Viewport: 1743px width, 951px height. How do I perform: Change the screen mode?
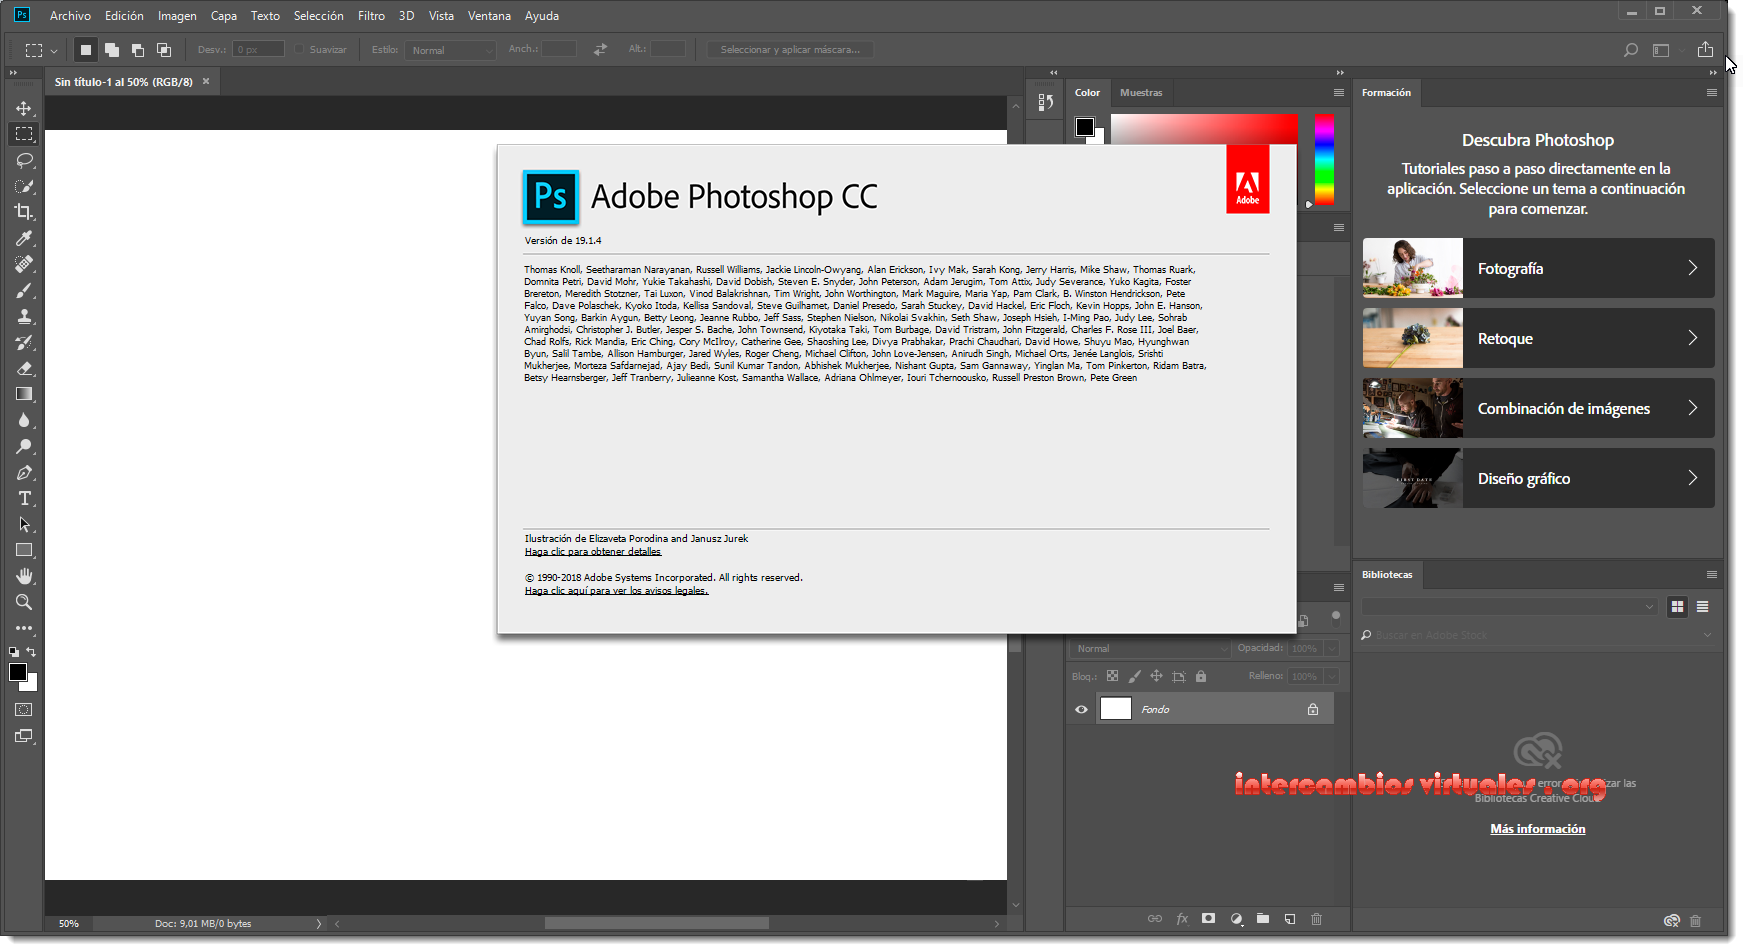coord(24,736)
